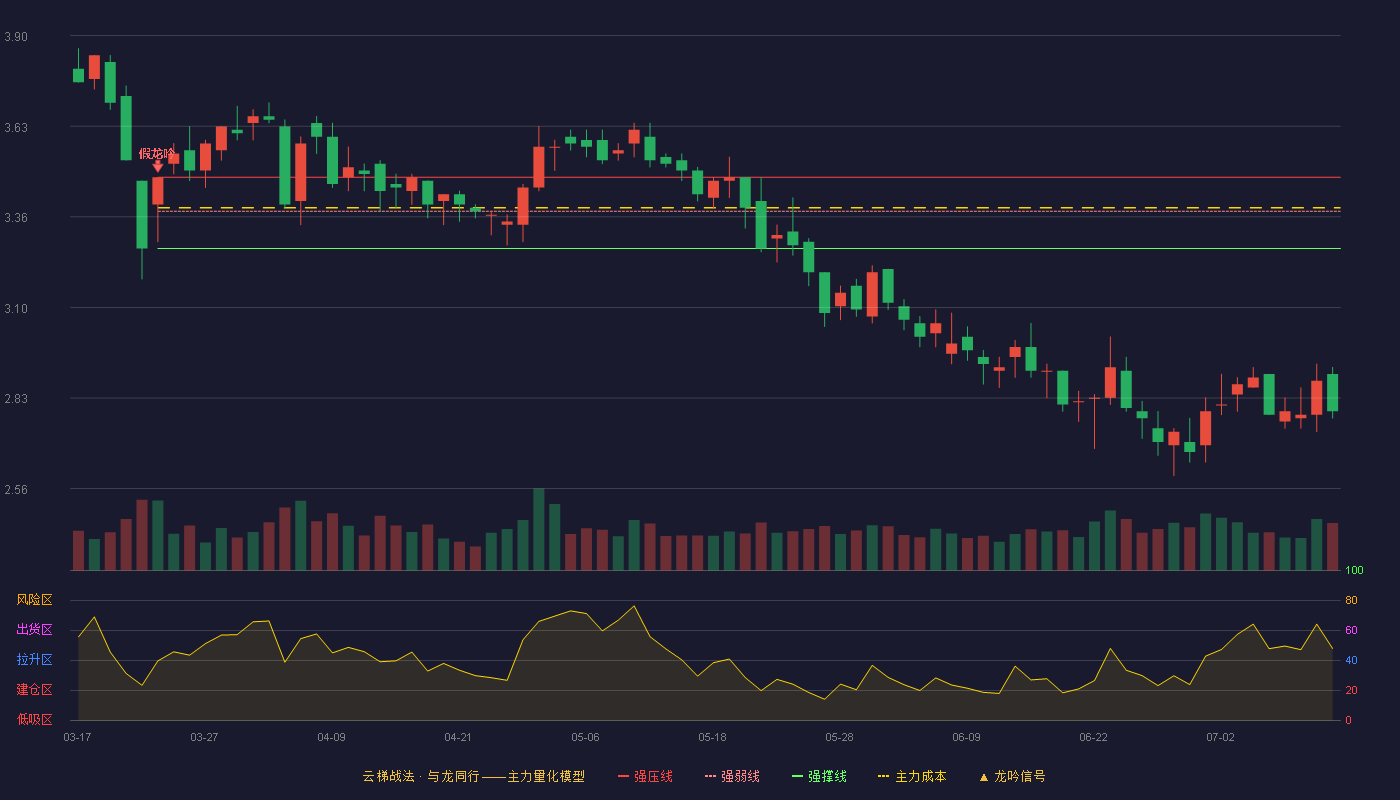
Task: Click the 07-02 date label
Action: (1220, 737)
